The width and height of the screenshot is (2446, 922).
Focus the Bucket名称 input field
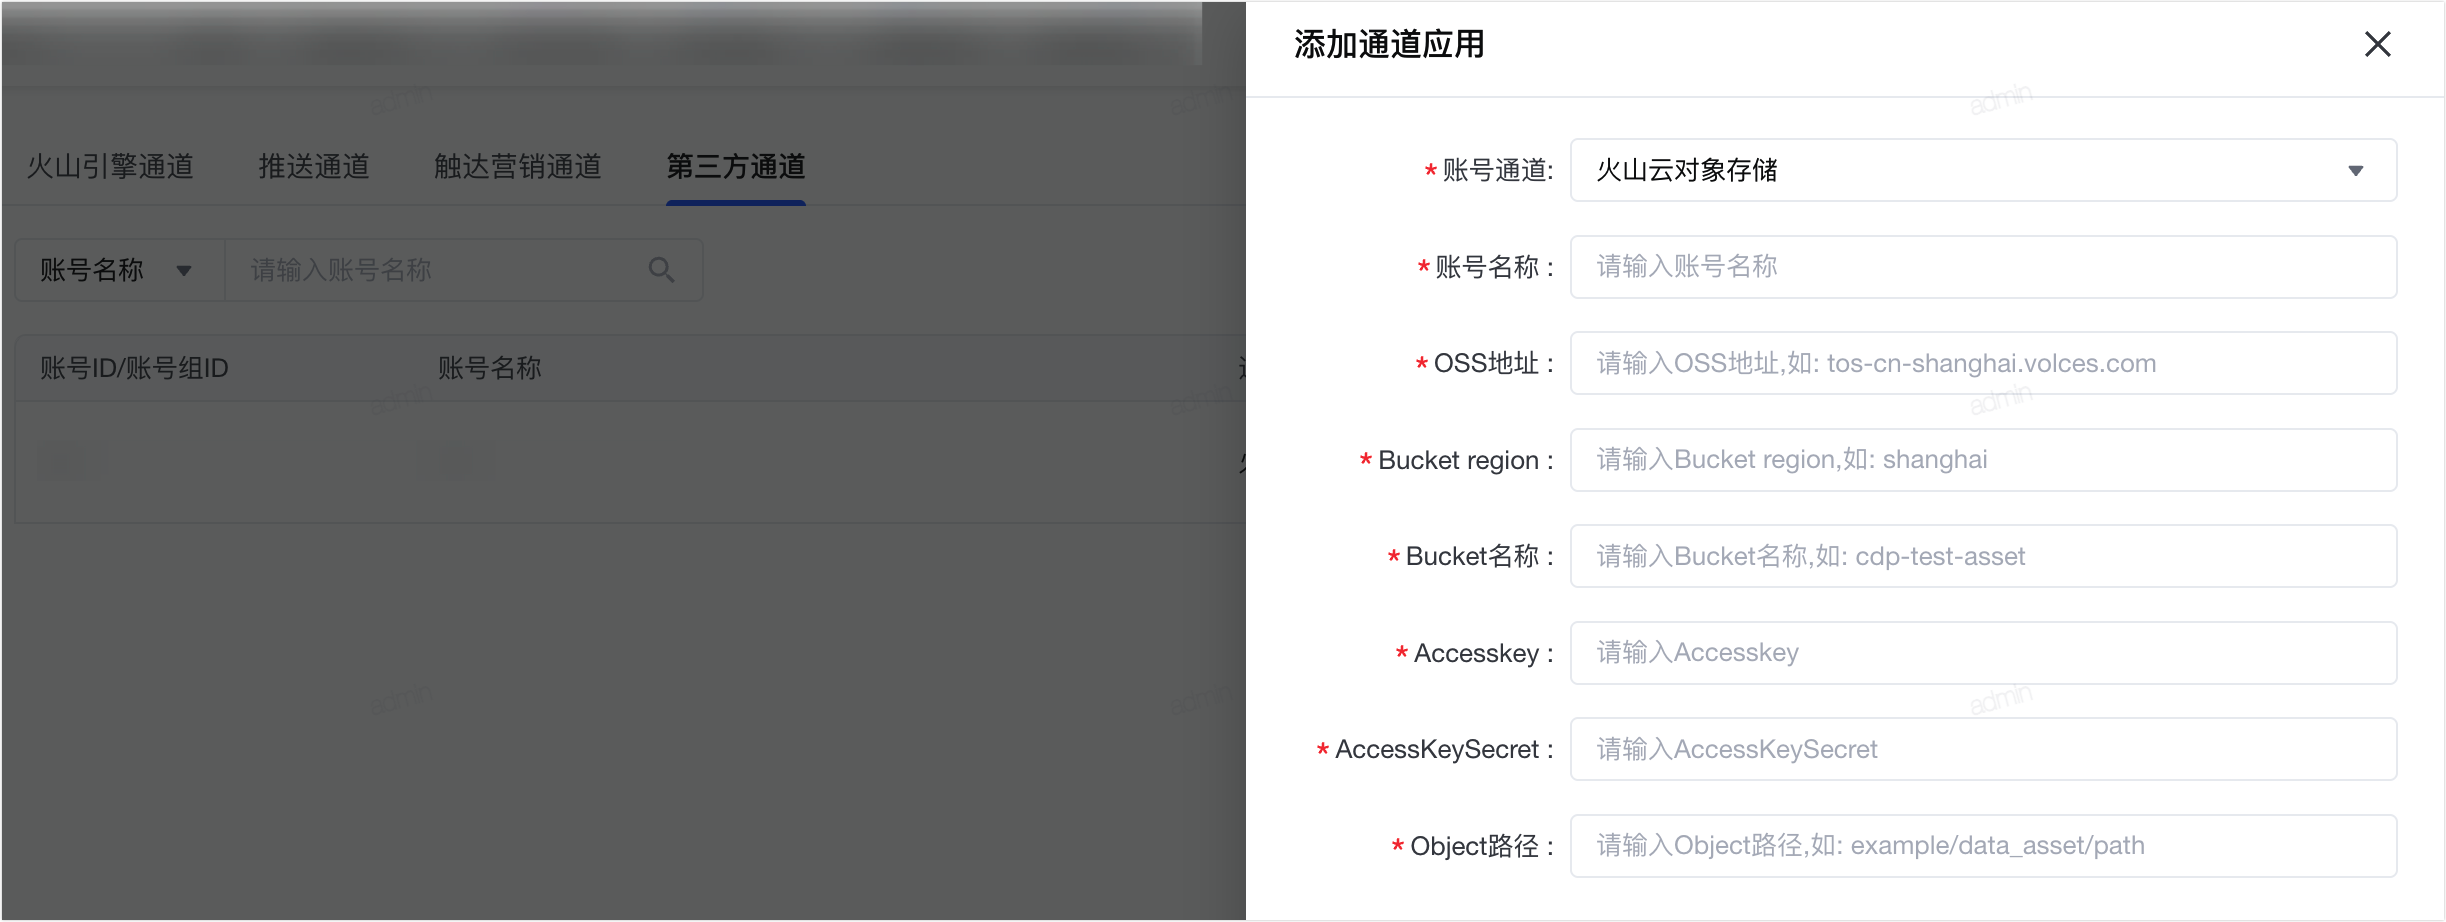[x=1983, y=556]
